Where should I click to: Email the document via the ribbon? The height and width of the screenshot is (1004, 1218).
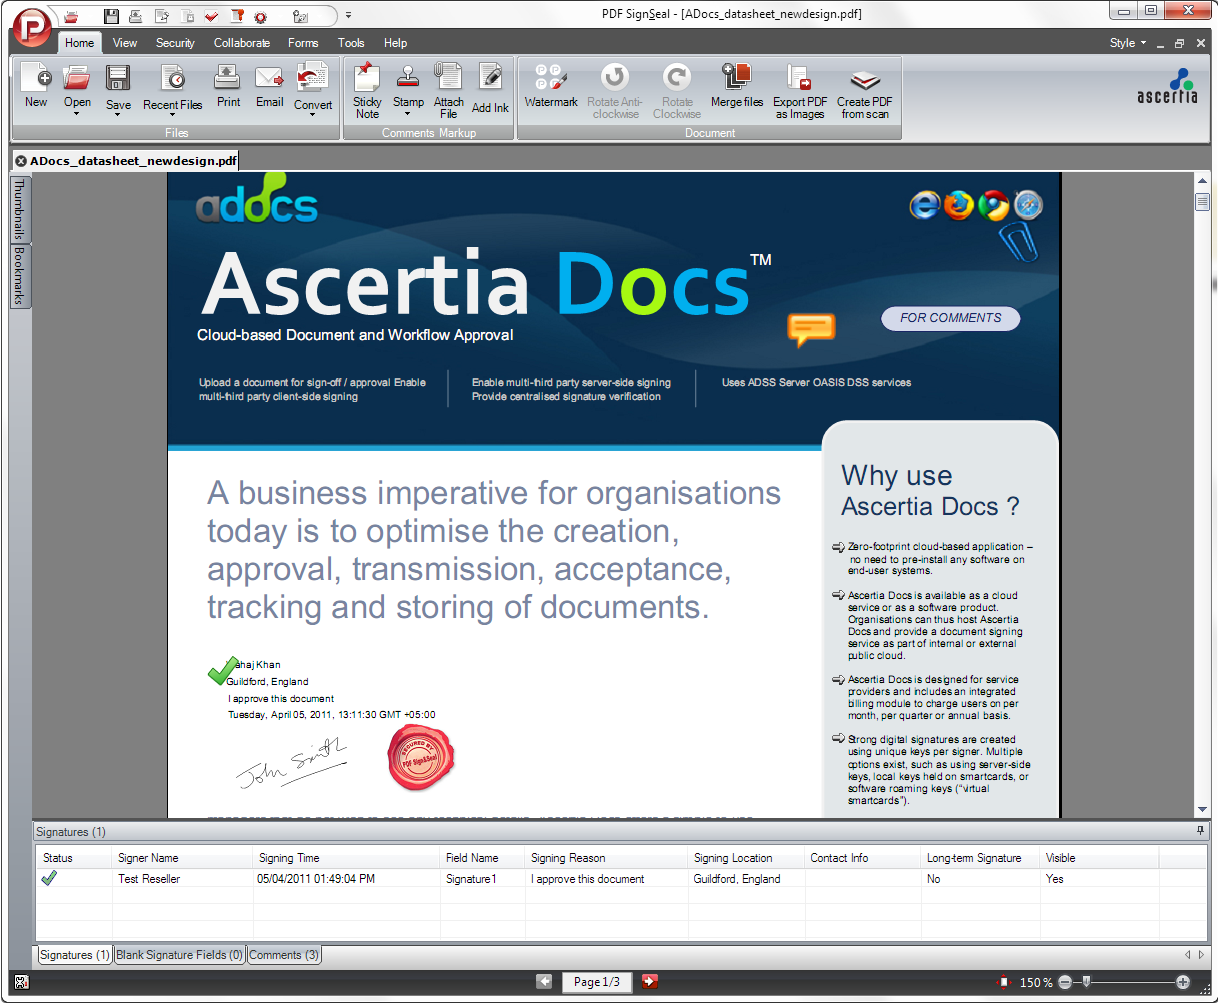(x=270, y=87)
